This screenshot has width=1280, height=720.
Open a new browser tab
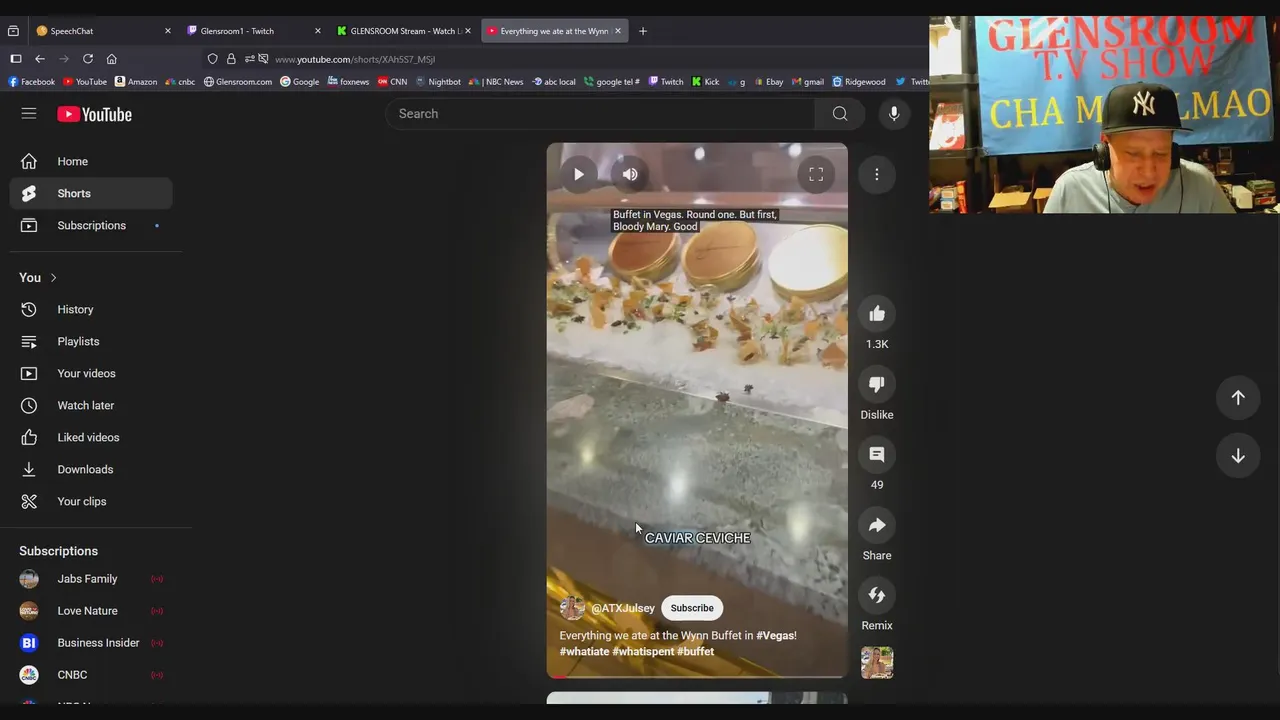[x=643, y=31]
